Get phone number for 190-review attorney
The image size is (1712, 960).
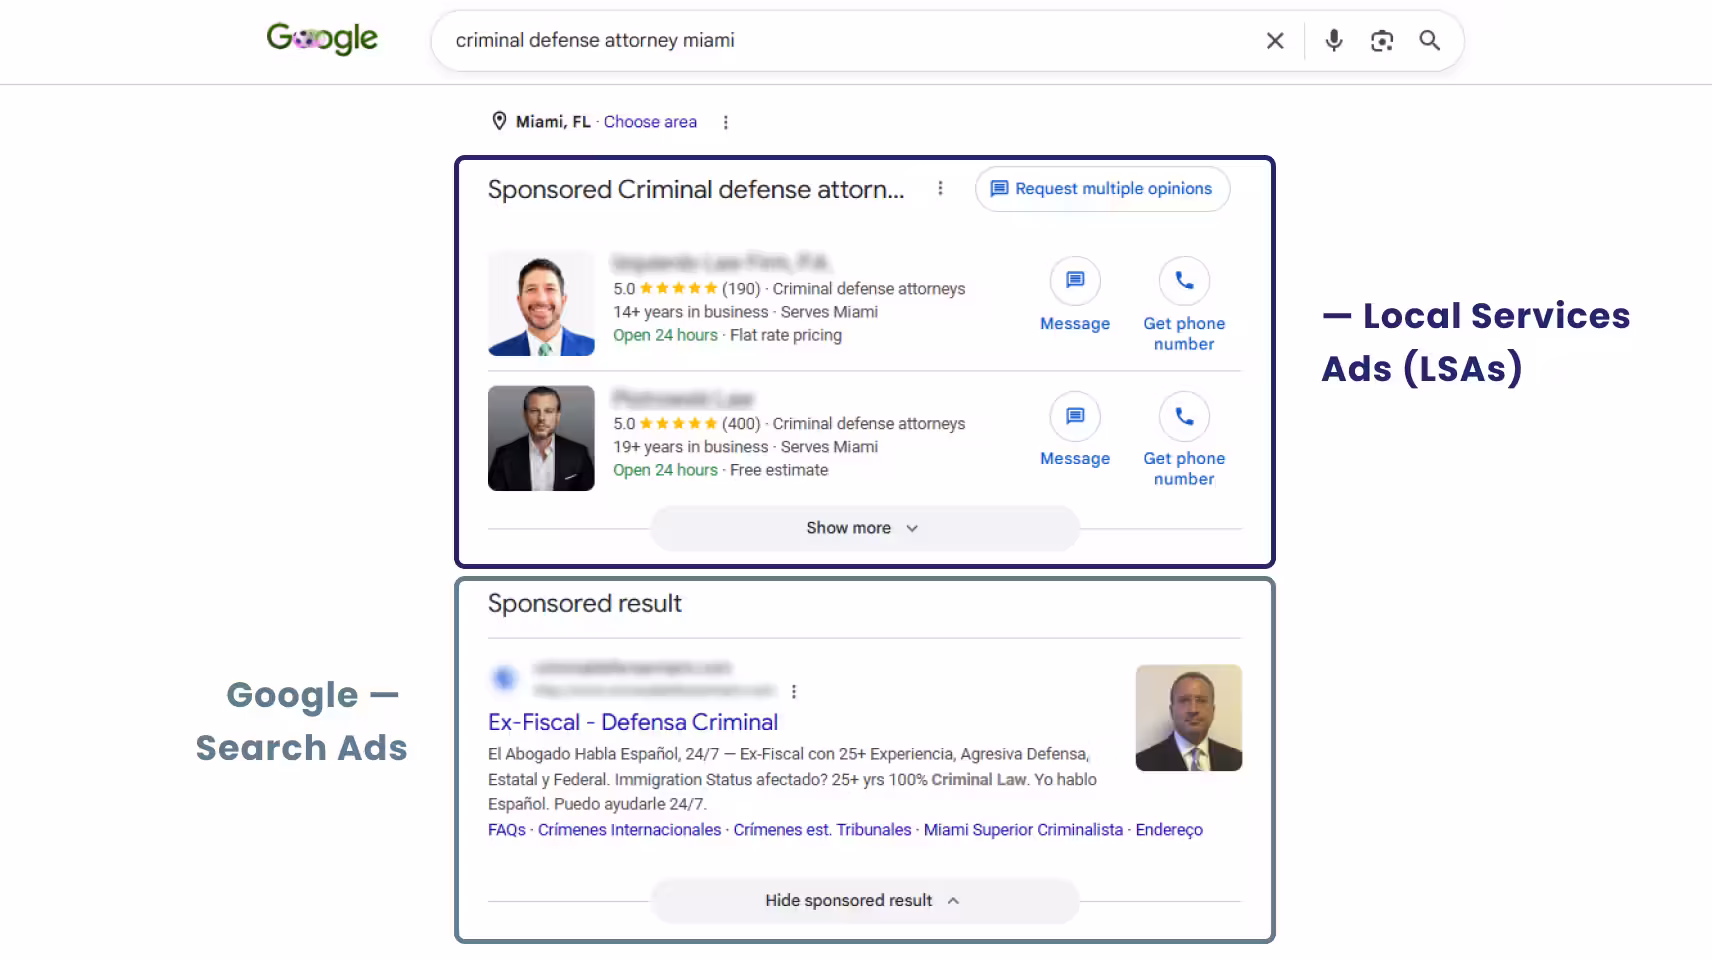pos(1184,304)
